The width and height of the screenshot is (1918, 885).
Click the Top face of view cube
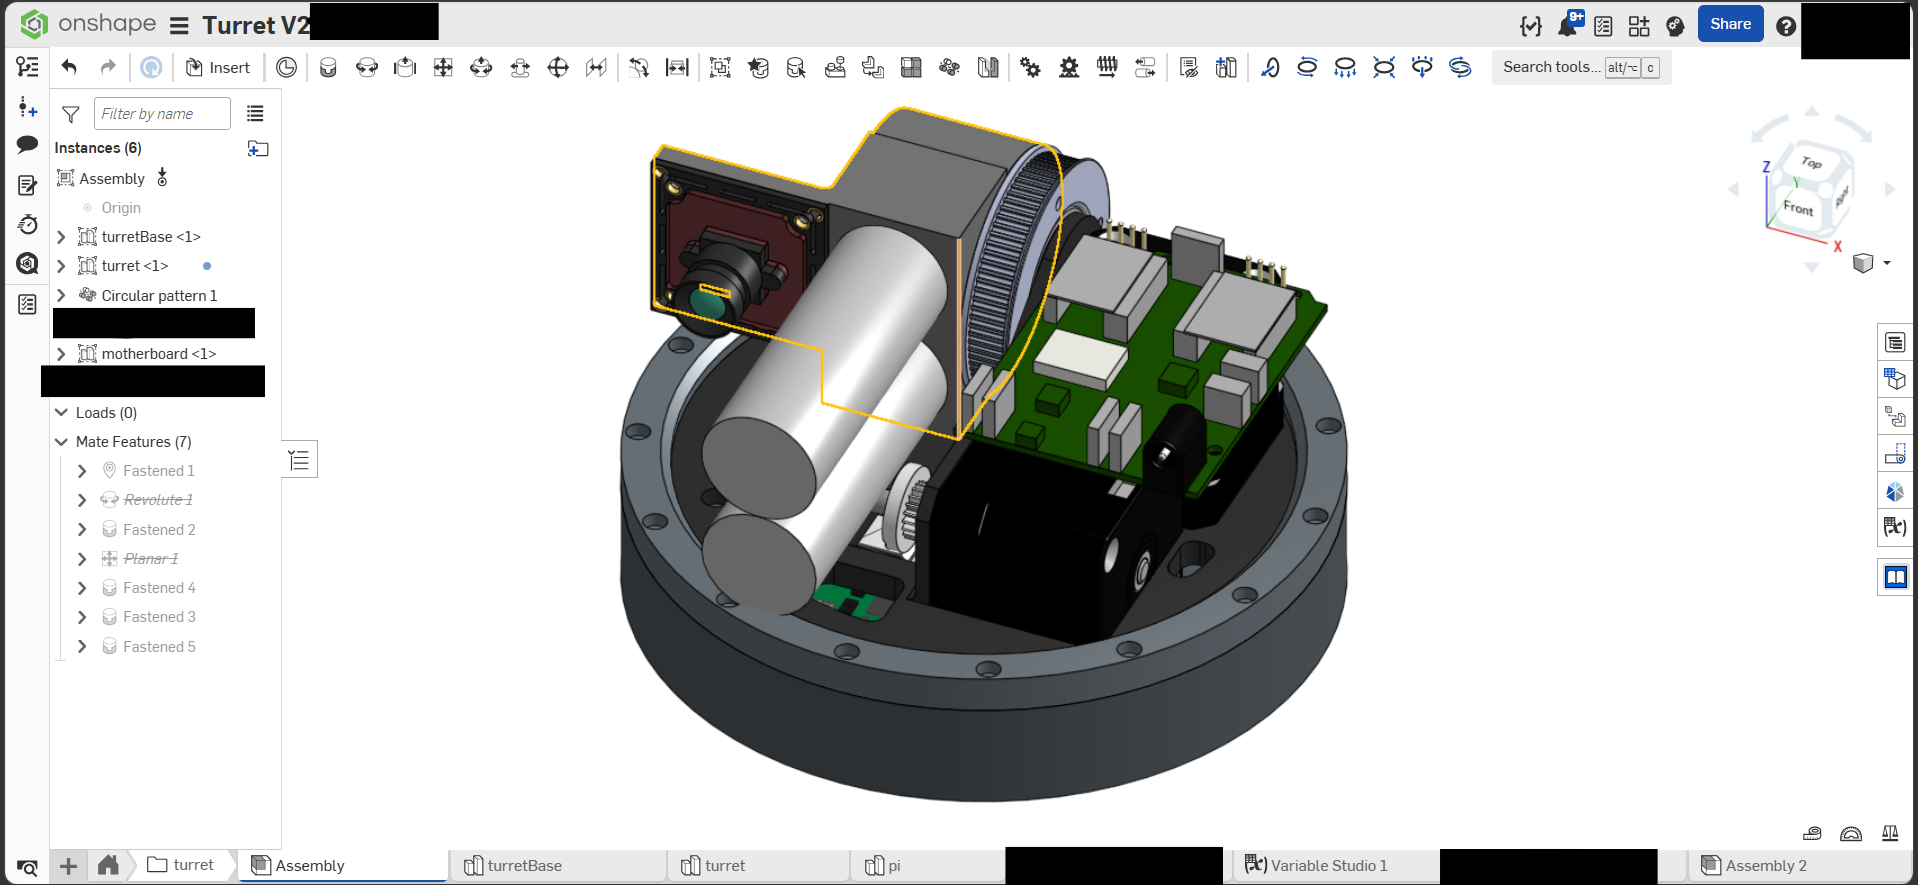1811,163
